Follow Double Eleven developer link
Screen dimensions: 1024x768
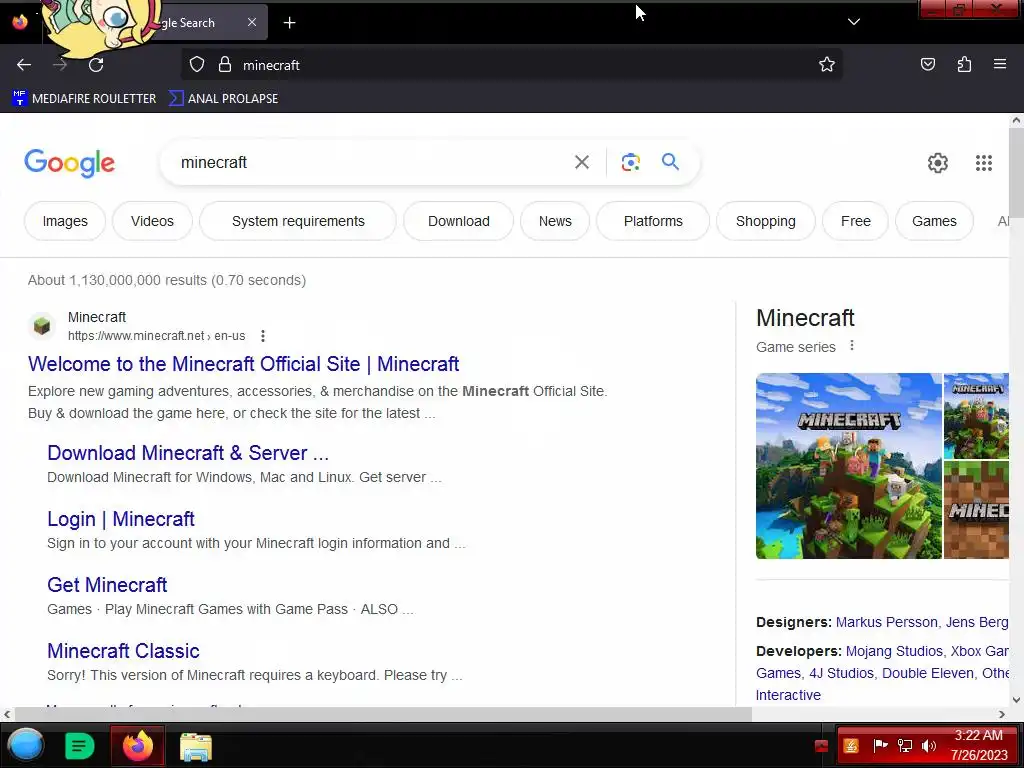[927, 673]
